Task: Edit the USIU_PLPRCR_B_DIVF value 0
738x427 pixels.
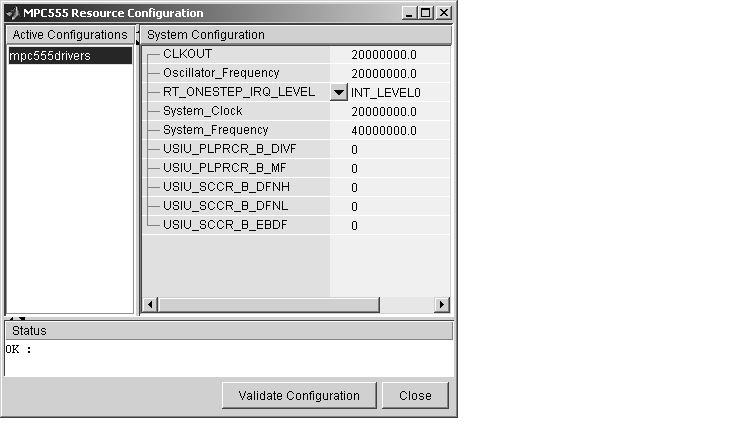Action: 390,150
